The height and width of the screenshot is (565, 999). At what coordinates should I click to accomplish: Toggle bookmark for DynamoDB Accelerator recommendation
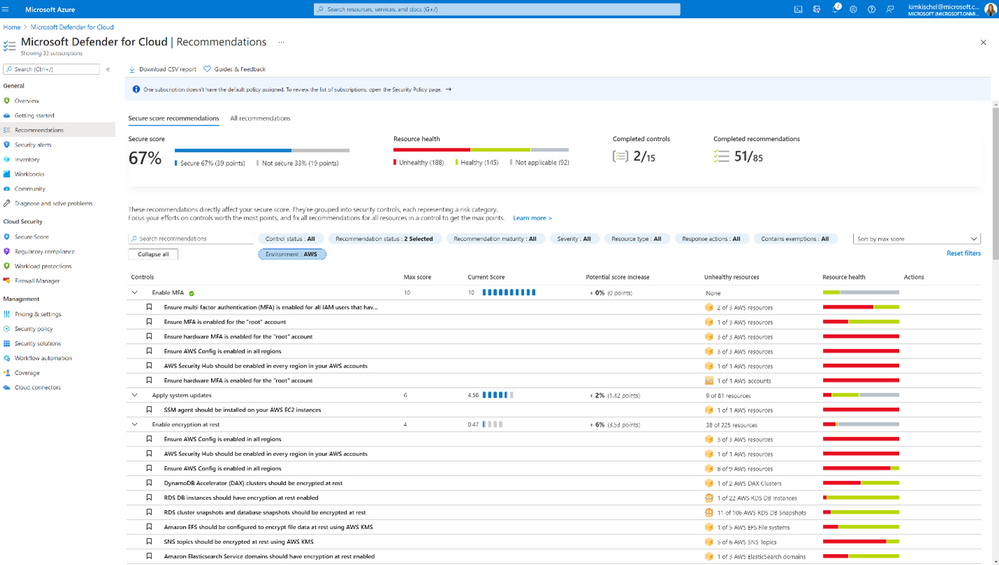(x=149, y=483)
